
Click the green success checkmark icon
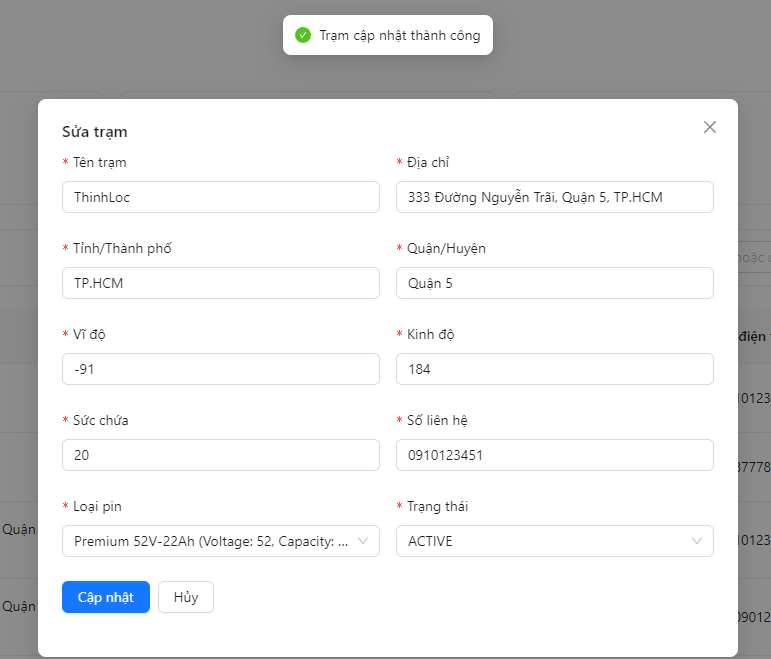[303, 35]
